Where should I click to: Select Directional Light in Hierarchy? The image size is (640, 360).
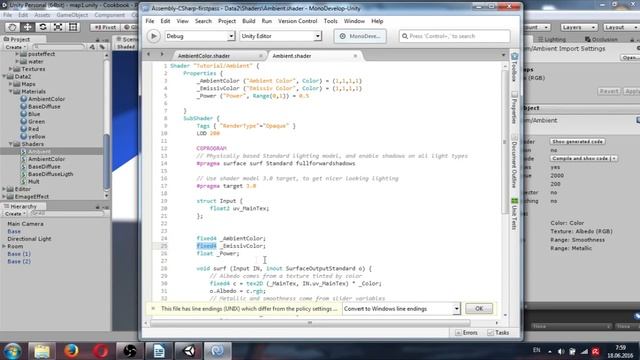point(29,239)
